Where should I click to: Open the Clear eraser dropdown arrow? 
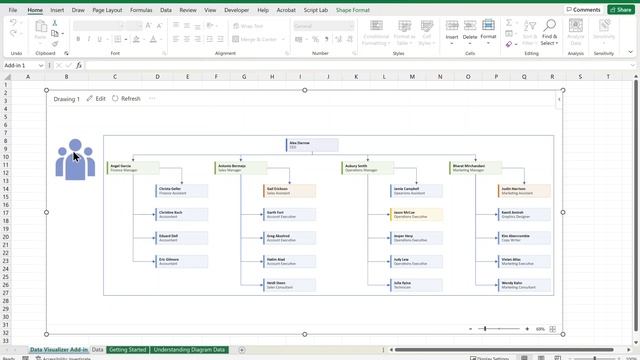516,44
